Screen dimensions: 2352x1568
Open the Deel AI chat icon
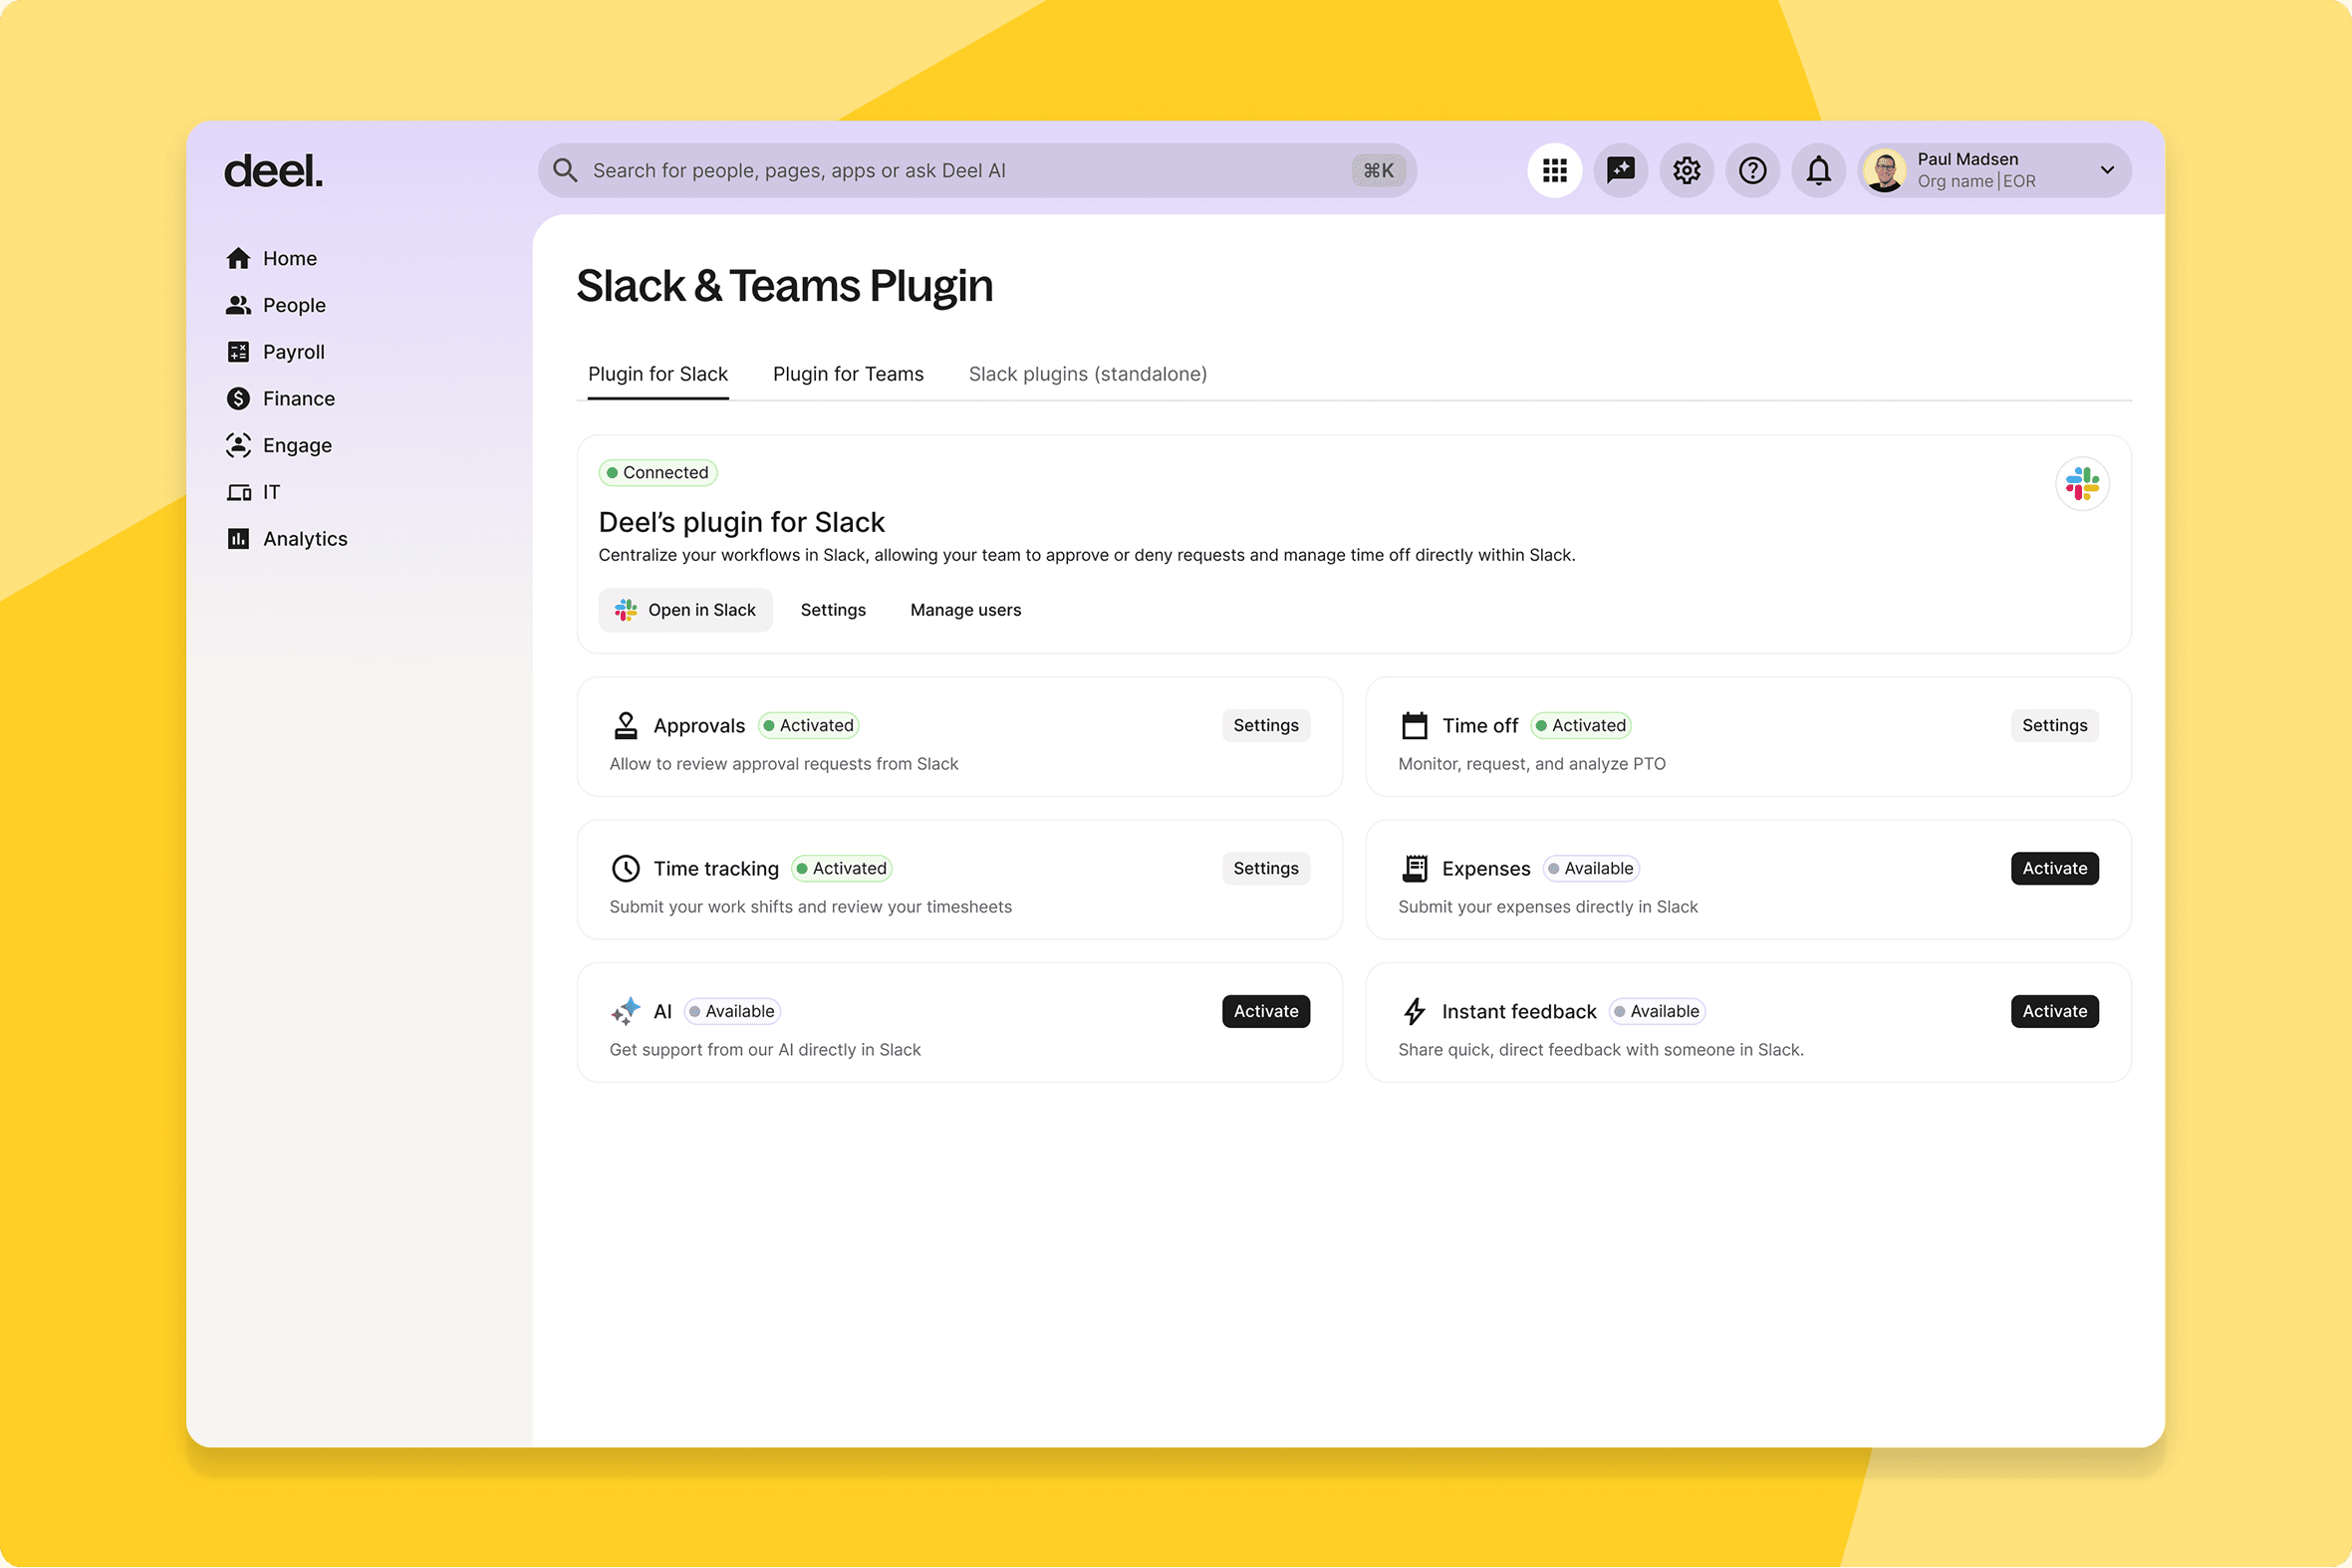click(x=1620, y=170)
